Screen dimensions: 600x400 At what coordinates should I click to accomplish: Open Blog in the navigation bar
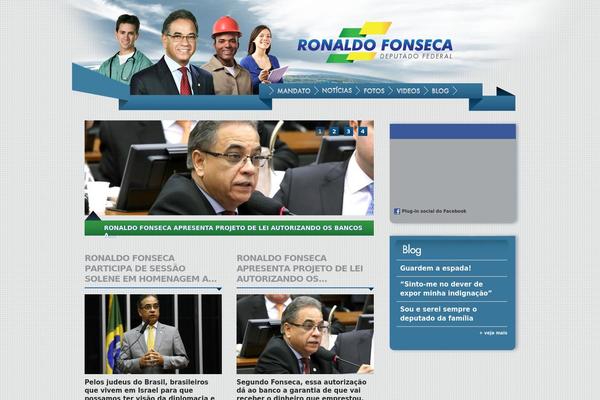point(440,91)
